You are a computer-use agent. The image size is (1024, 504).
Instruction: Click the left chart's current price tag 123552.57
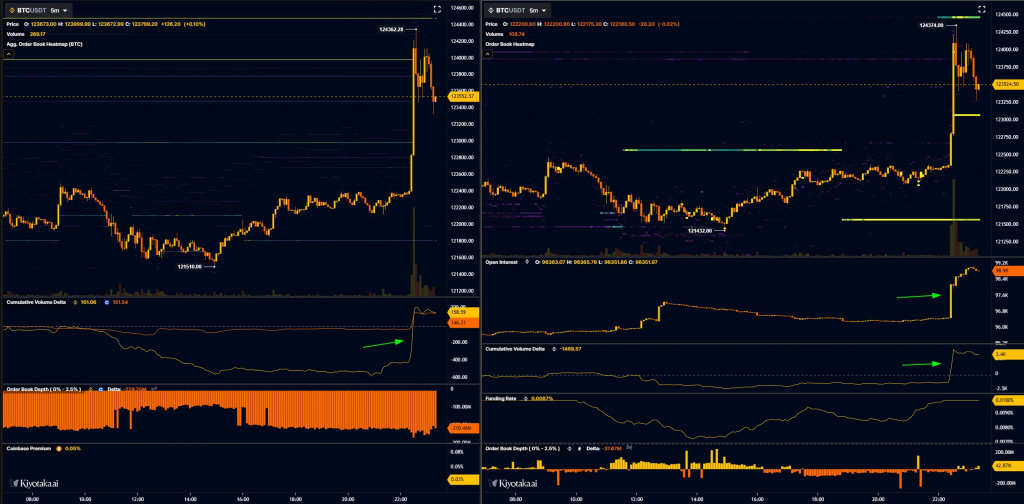pyautogui.click(x=461, y=97)
